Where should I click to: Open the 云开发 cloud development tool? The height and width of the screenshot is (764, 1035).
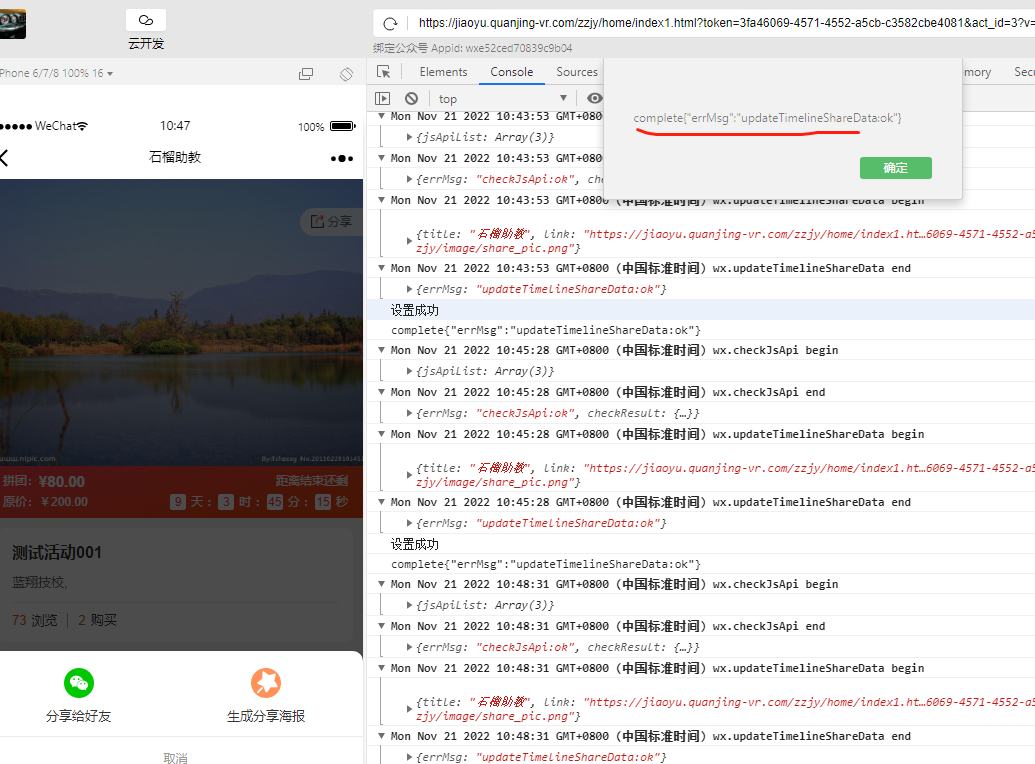pos(146,30)
